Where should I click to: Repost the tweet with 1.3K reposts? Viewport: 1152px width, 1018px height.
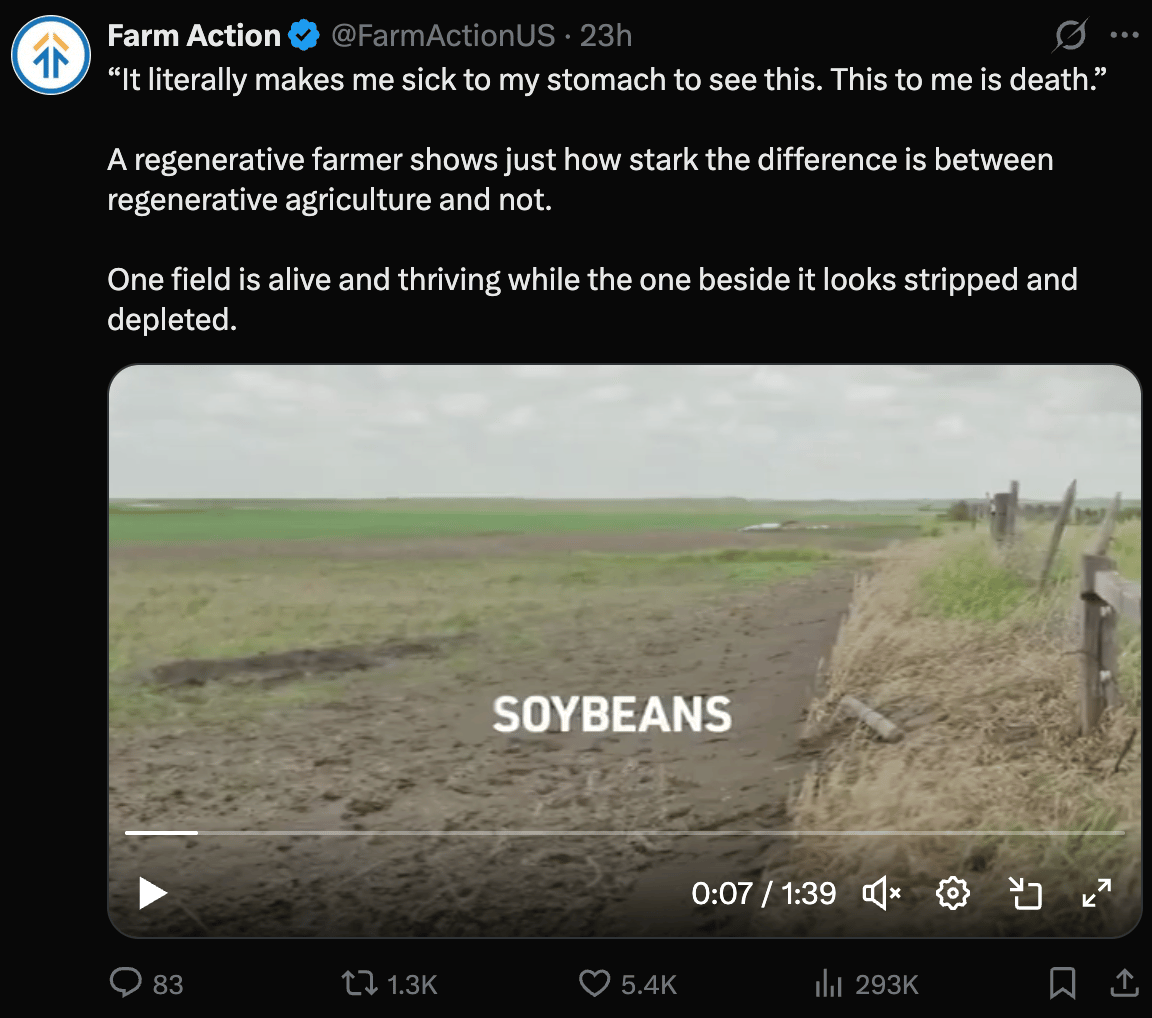[389, 983]
